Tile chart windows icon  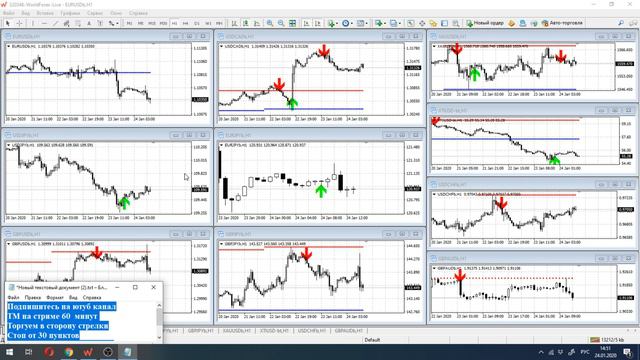(x=293, y=23)
